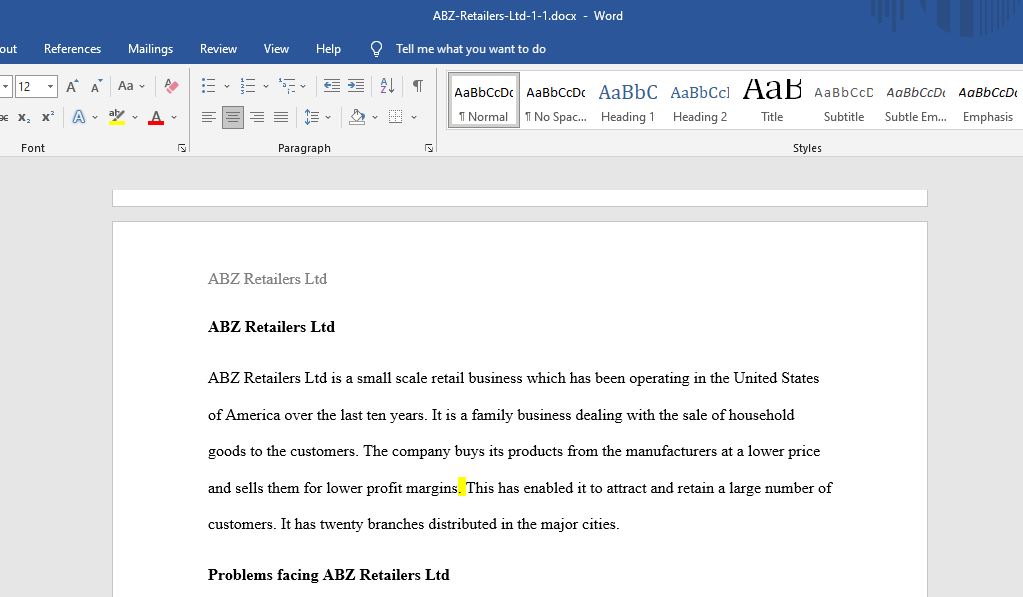The width and height of the screenshot is (1023, 597).
Task: Apply the current border to the selection
Action: tap(395, 117)
